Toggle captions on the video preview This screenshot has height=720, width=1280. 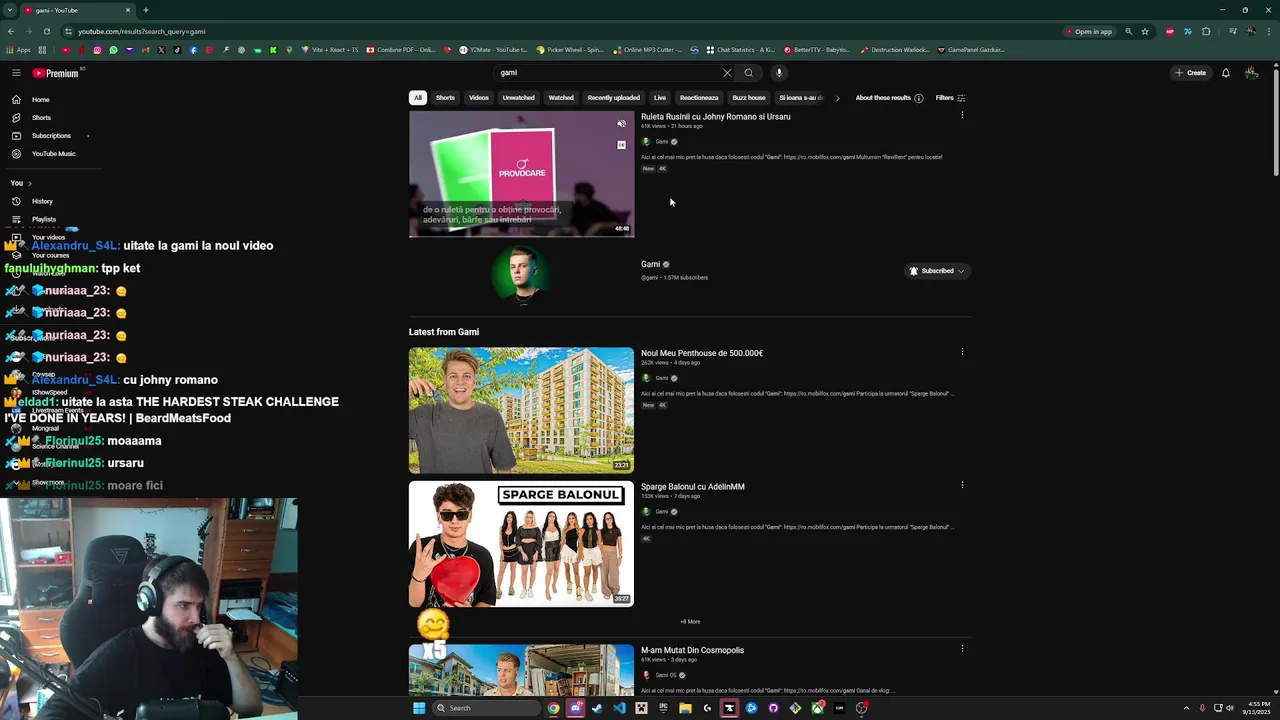[x=621, y=145]
